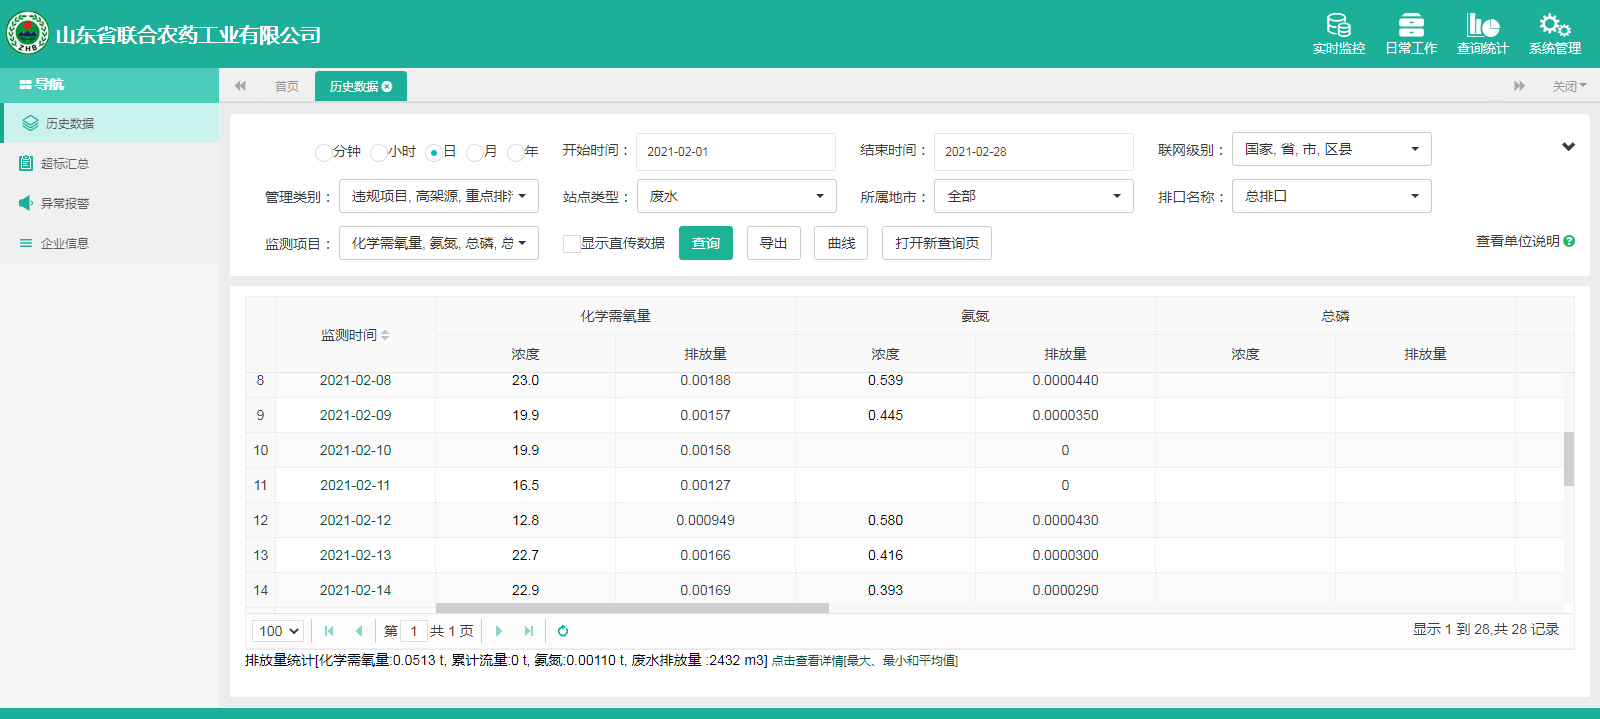The width and height of the screenshot is (1600, 719).
Task: Open 日常工作 daily work icon
Action: (x=1410, y=26)
